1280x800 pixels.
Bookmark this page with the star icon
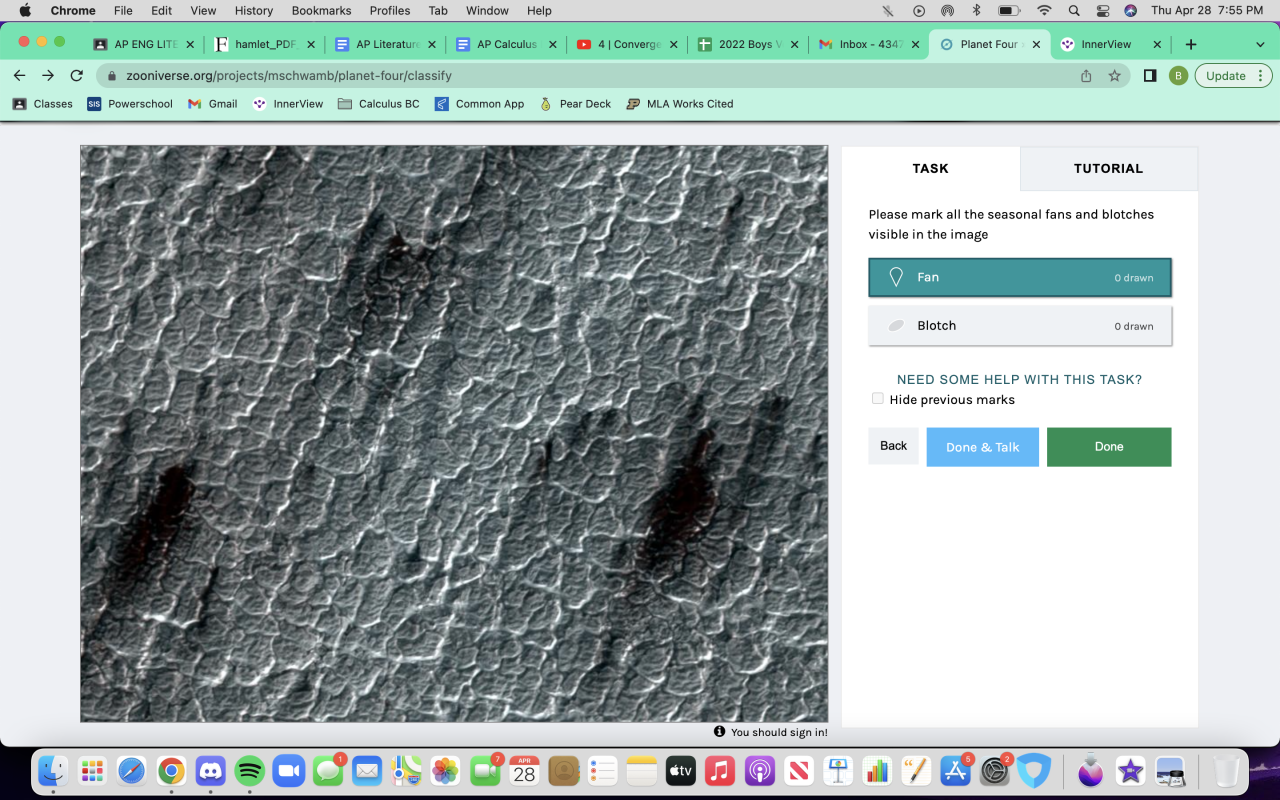(x=1114, y=76)
